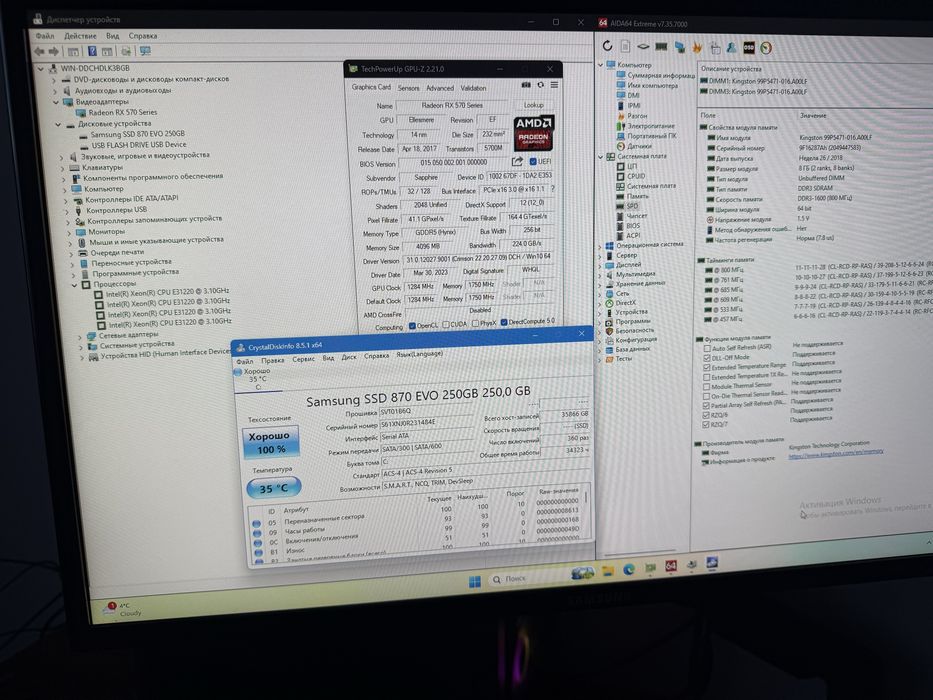
Task: Open the Язык(Language) menu in CrystalDiskInfo
Action: pyautogui.click(x=419, y=354)
